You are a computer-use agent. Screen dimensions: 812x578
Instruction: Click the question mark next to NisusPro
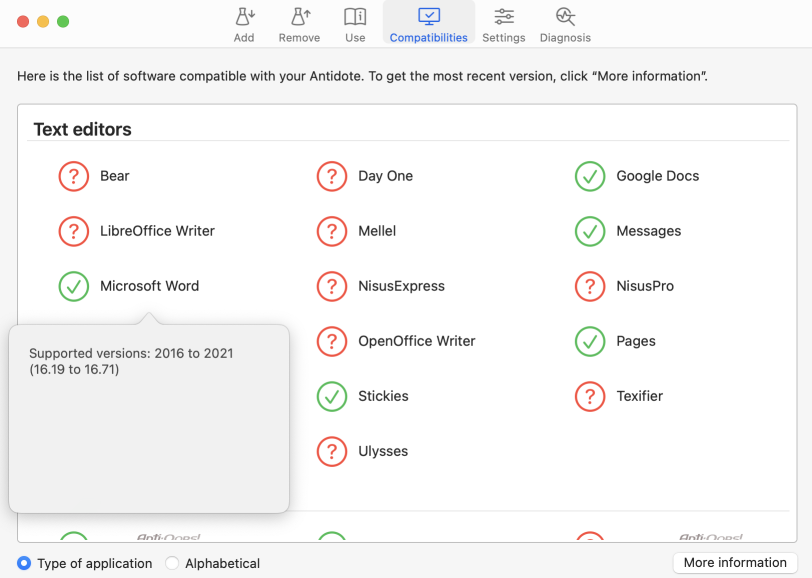589,286
